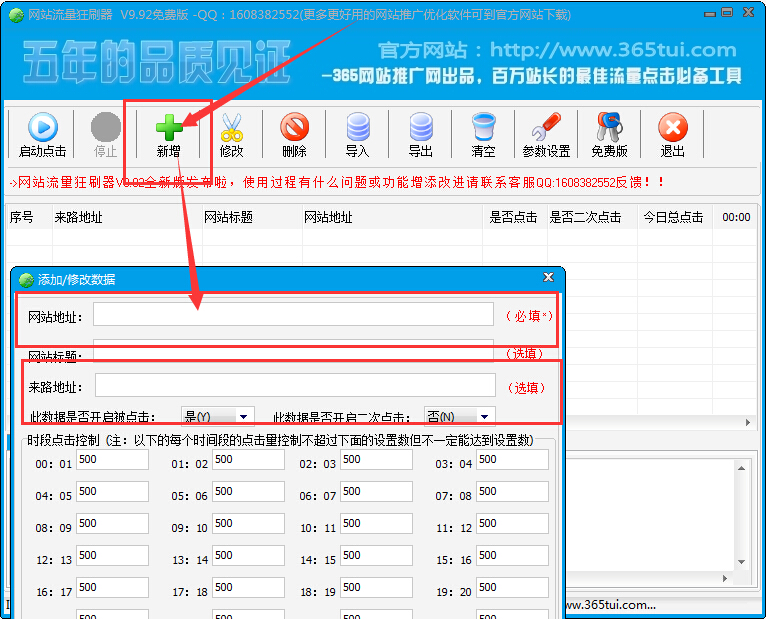Close the 添加/修改数据 dialog

548,277
